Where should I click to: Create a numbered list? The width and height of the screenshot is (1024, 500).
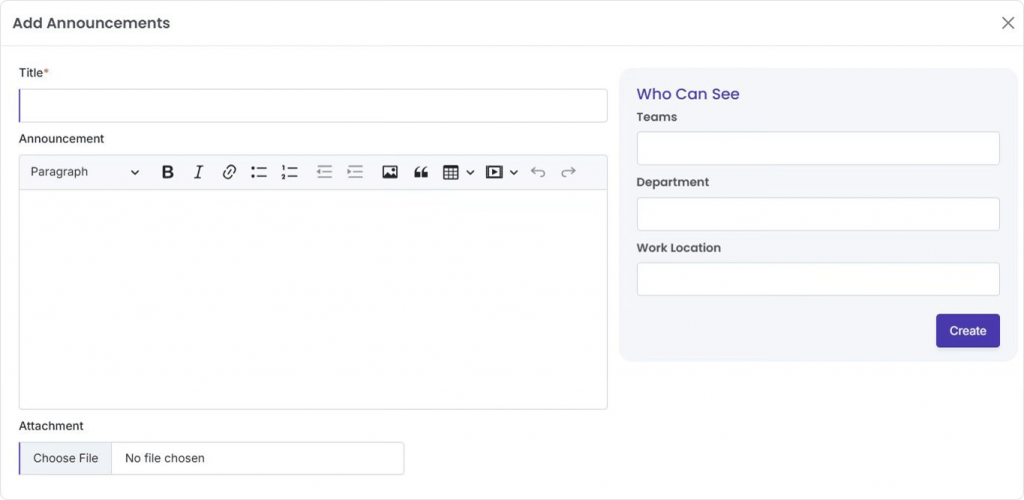(x=290, y=172)
